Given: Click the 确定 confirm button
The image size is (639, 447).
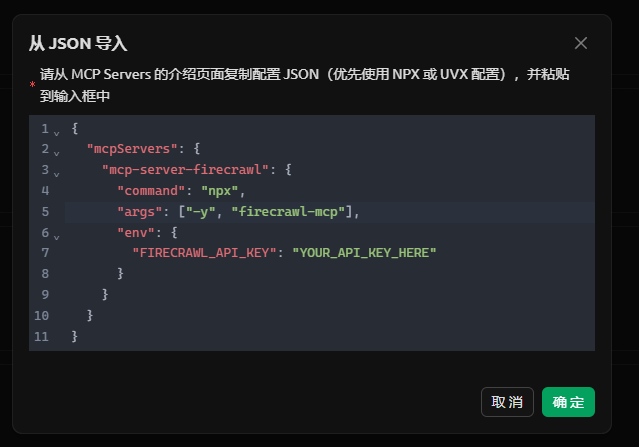Looking at the screenshot, I should point(568,402).
